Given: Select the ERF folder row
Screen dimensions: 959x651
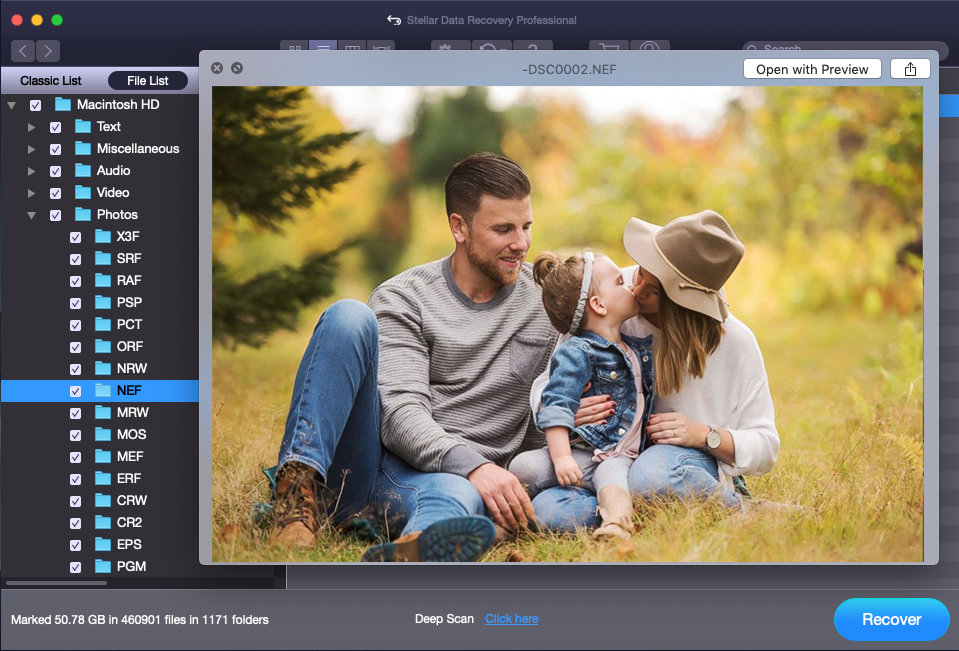Looking at the screenshot, I should pos(100,479).
